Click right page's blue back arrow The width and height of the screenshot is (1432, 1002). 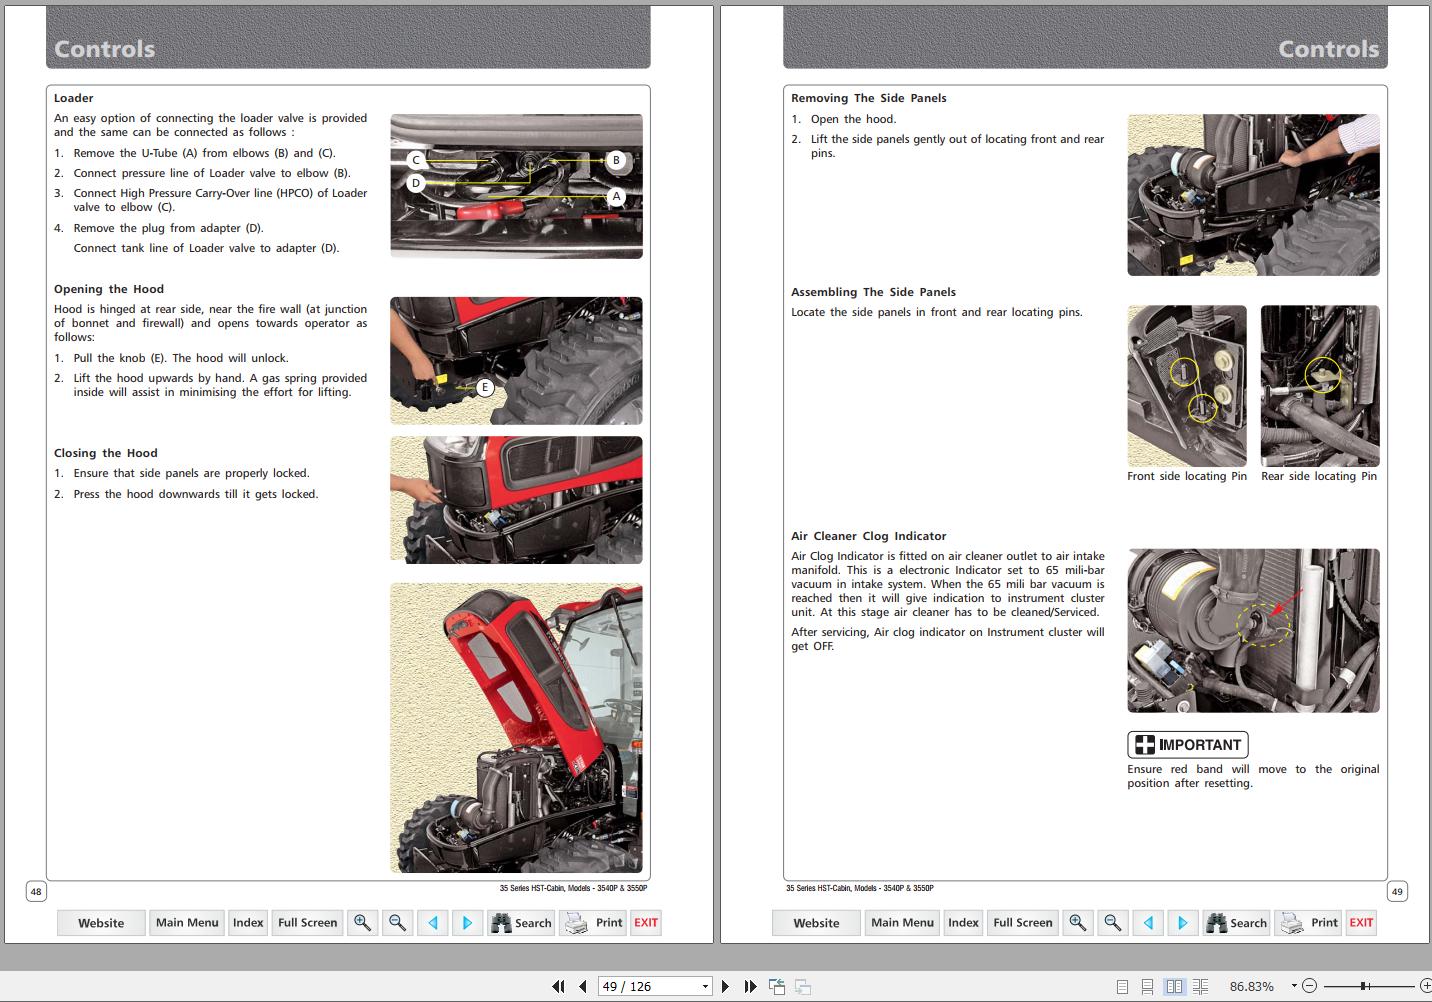point(1148,923)
